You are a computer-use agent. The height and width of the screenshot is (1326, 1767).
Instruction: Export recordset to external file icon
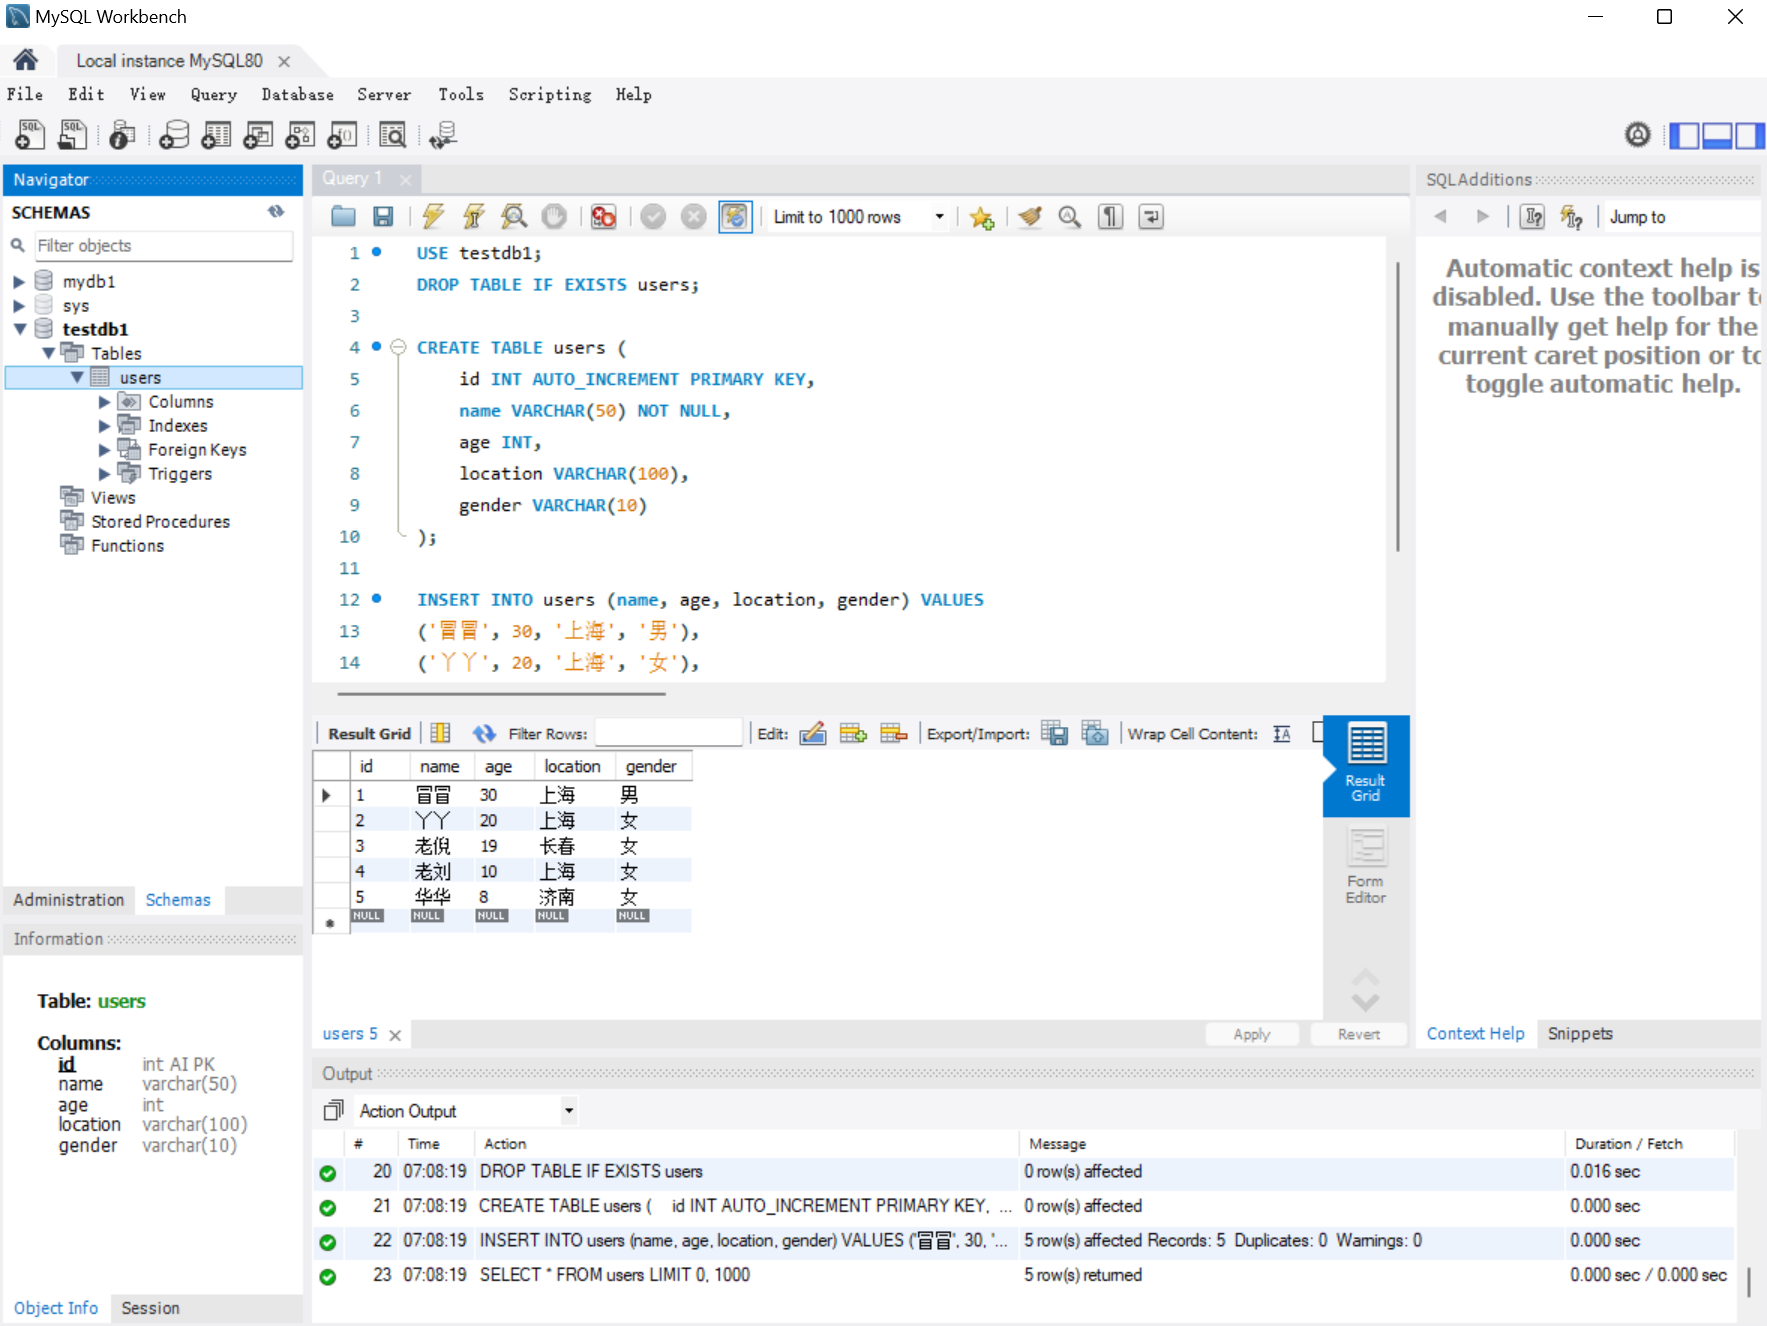pos(1054,733)
